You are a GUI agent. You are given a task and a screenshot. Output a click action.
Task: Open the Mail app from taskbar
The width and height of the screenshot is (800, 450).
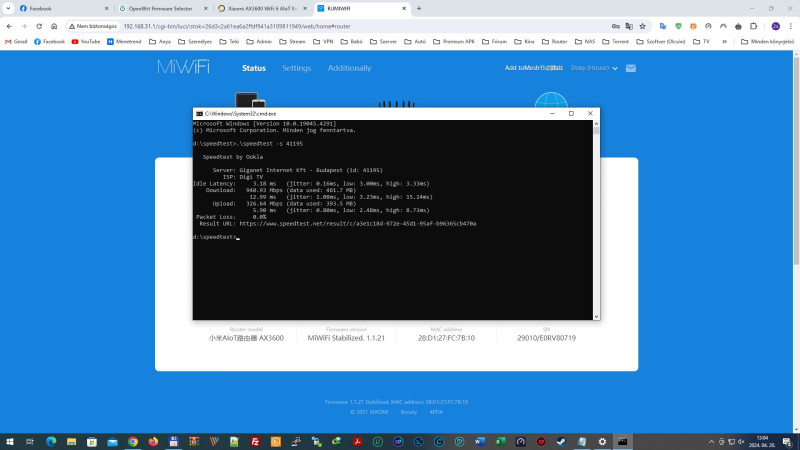(x=112, y=441)
